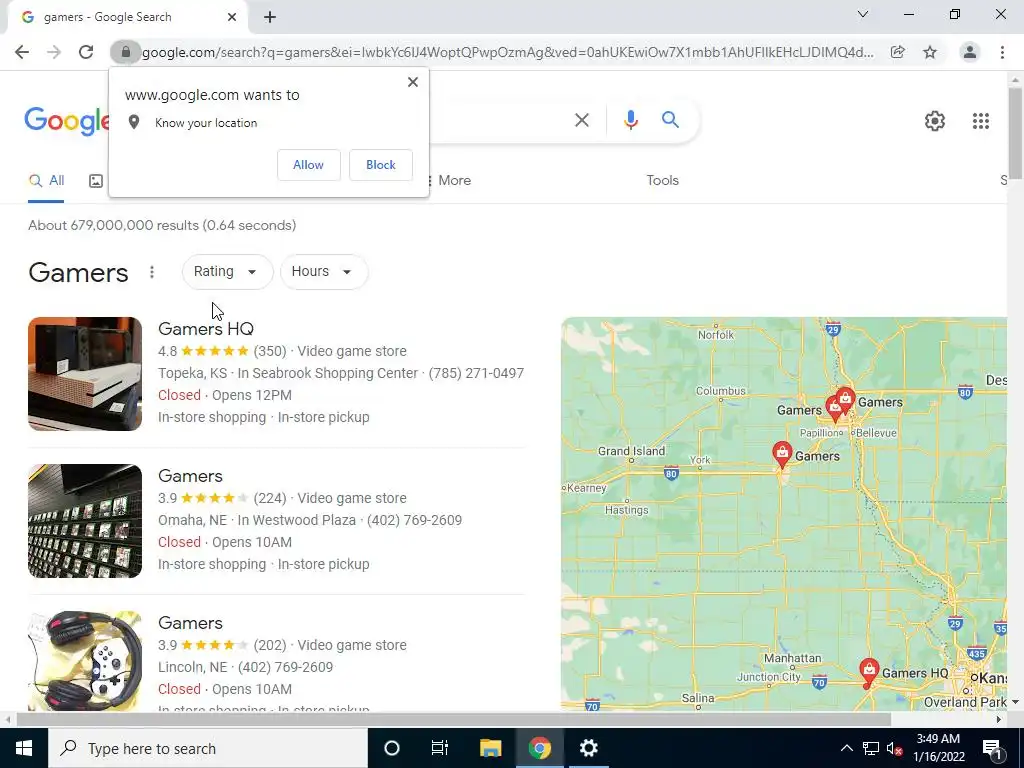The image size is (1024, 768).
Task: Open Settings app from taskbar
Action: pyautogui.click(x=588, y=748)
